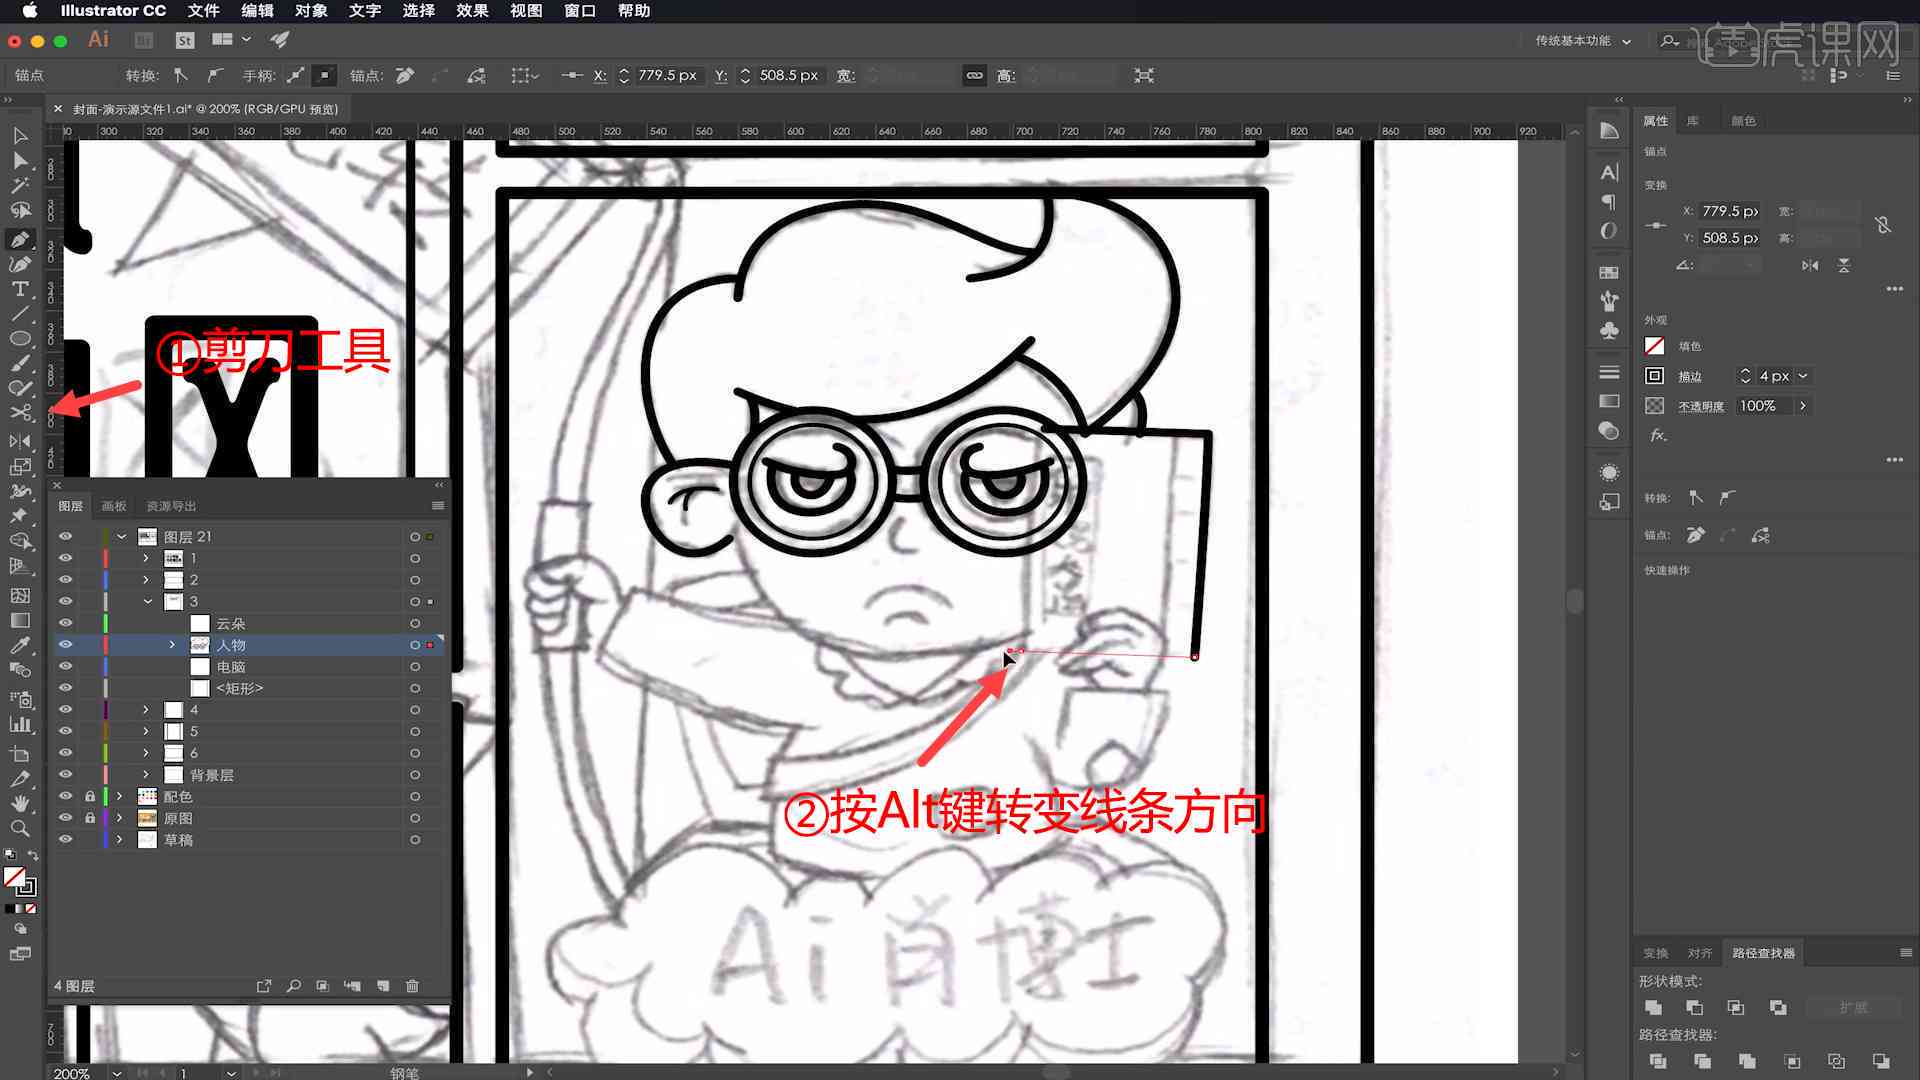Toggle visibility of 人物 layer
Viewport: 1920px width, 1080px height.
click(x=65, y=645)
